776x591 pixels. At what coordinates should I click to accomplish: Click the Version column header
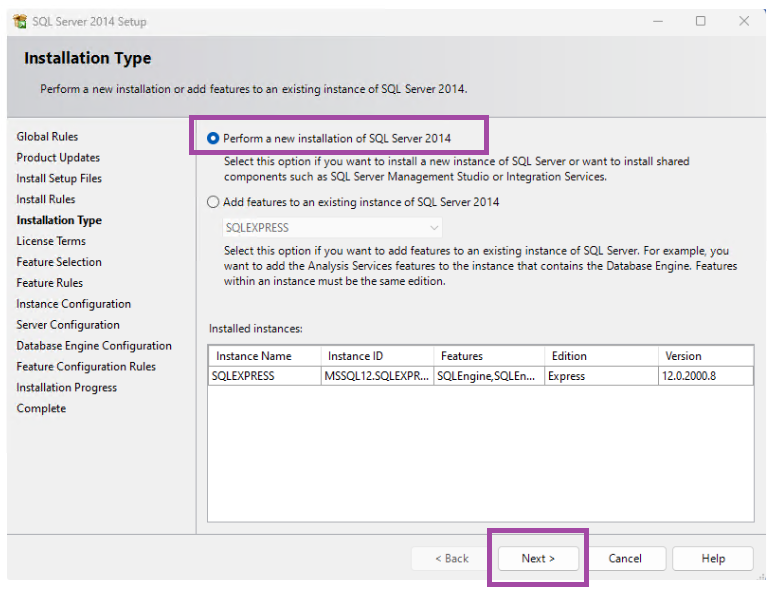706,356
